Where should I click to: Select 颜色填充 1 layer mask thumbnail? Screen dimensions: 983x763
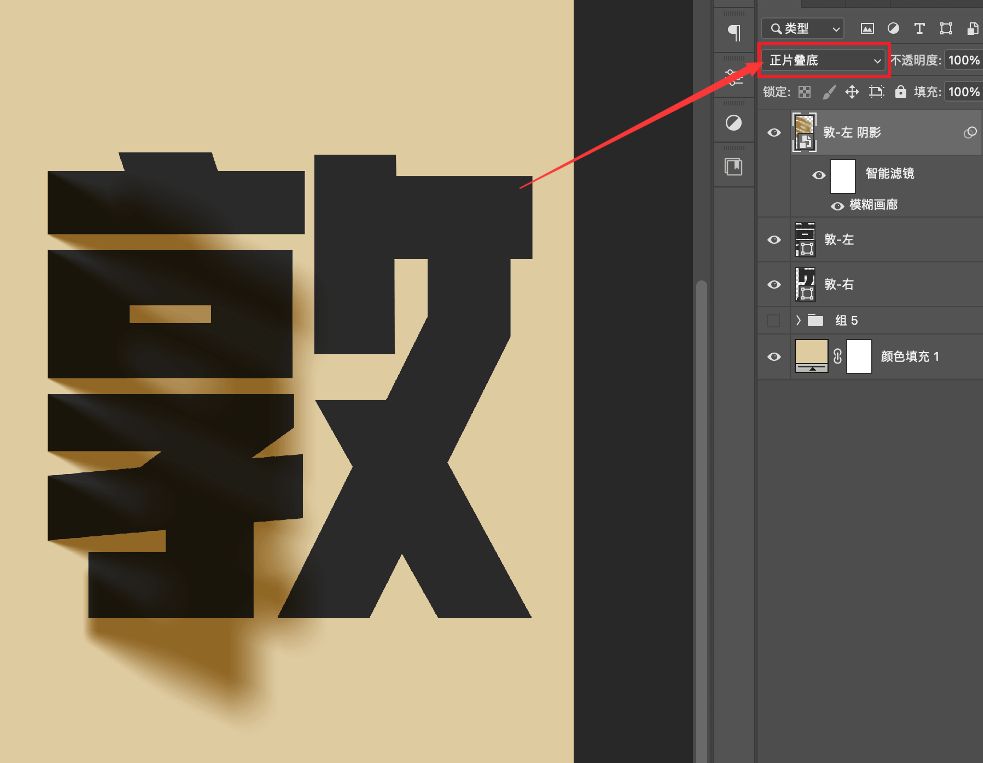coord(859,357)
